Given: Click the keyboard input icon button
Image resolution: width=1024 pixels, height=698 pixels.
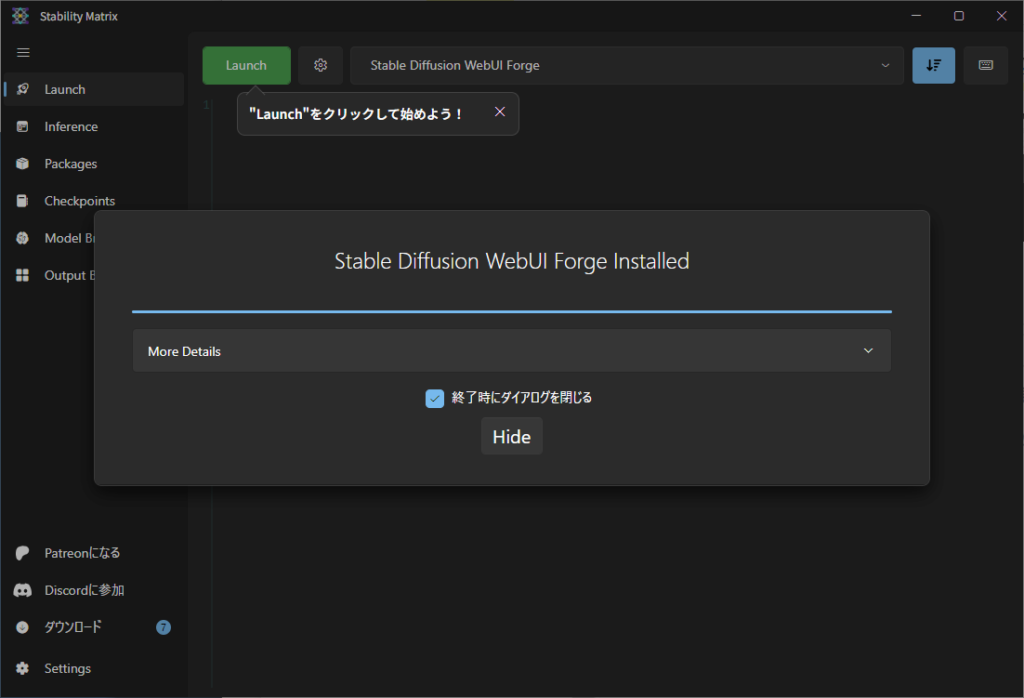Looking at the screenshot, I should (x=985, y=65).
